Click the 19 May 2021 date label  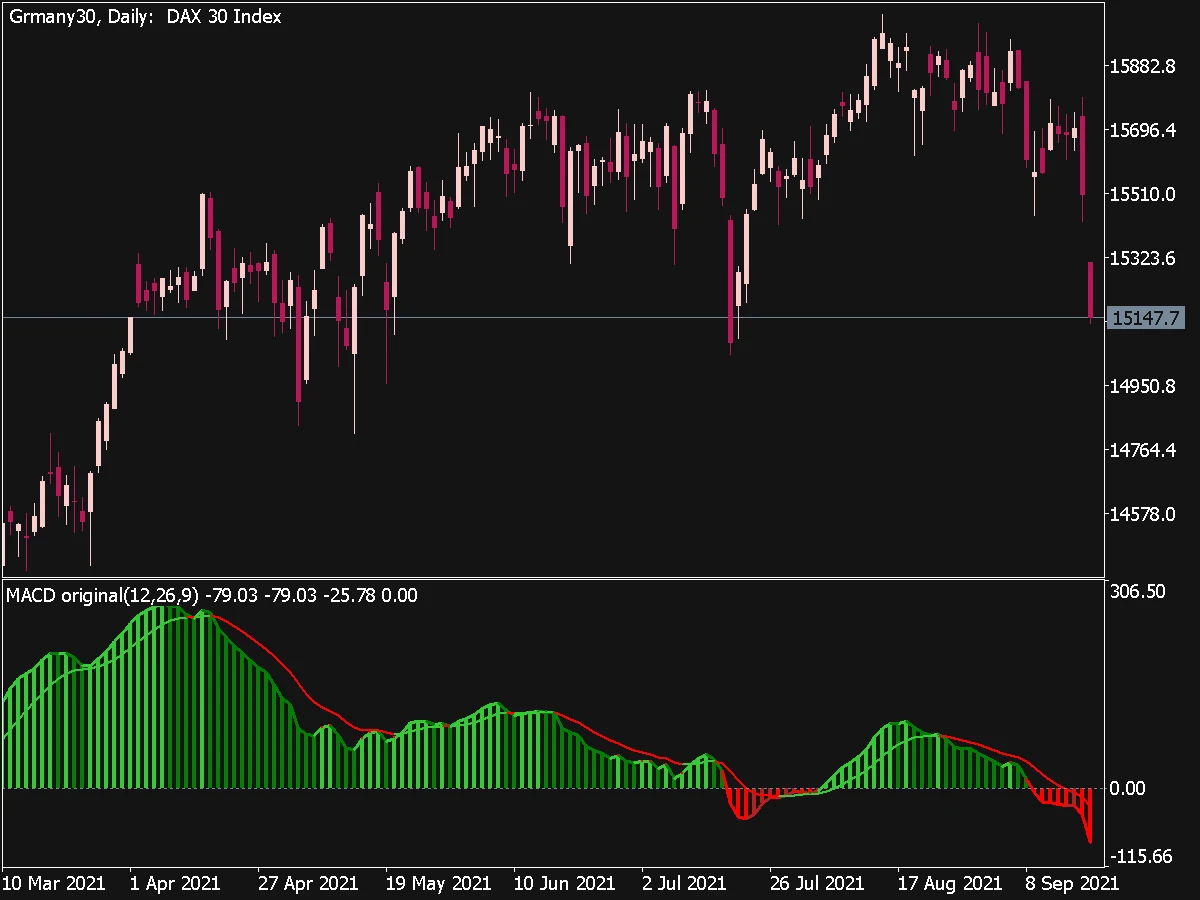coord(439,884)
